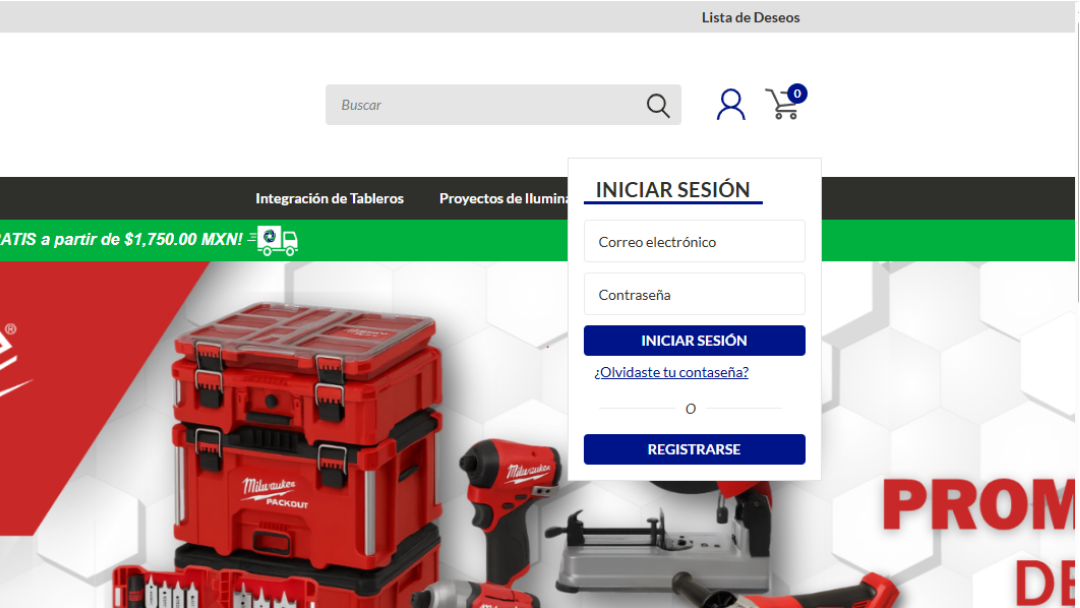Type in the Buscar search field
This screenshot has width=1080, height=608.
pyautogui.click(x=485, y=105)
